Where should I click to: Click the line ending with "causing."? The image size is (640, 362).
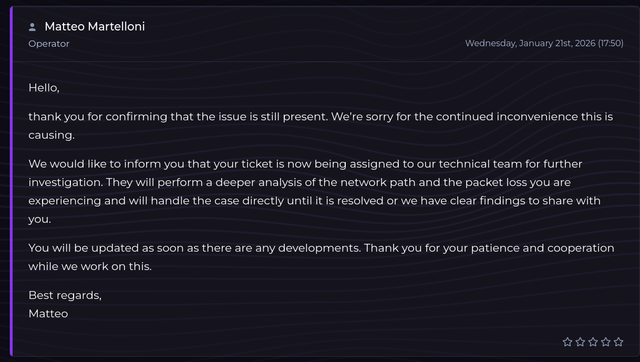51,135
